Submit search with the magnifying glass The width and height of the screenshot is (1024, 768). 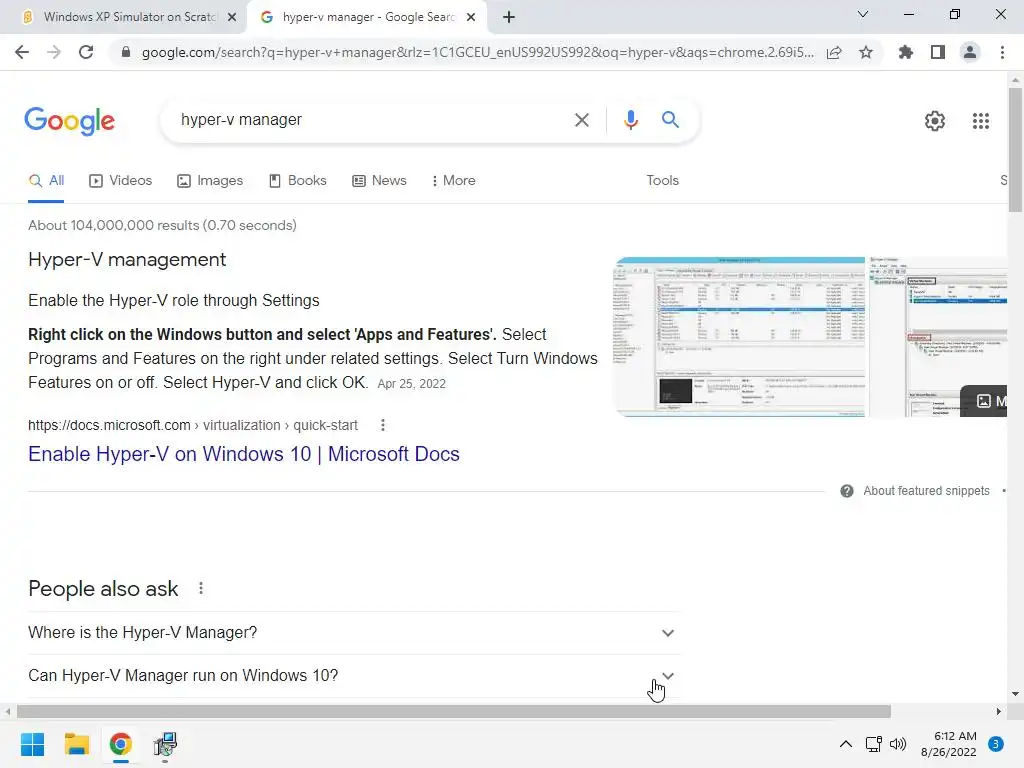click(670, 120)
